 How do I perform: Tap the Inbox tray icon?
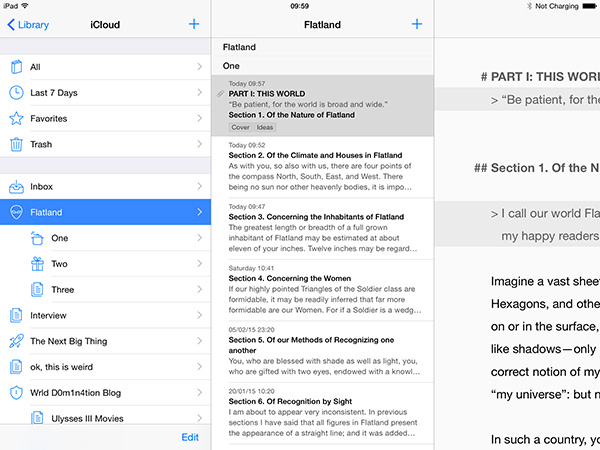[x=16, y=187]
